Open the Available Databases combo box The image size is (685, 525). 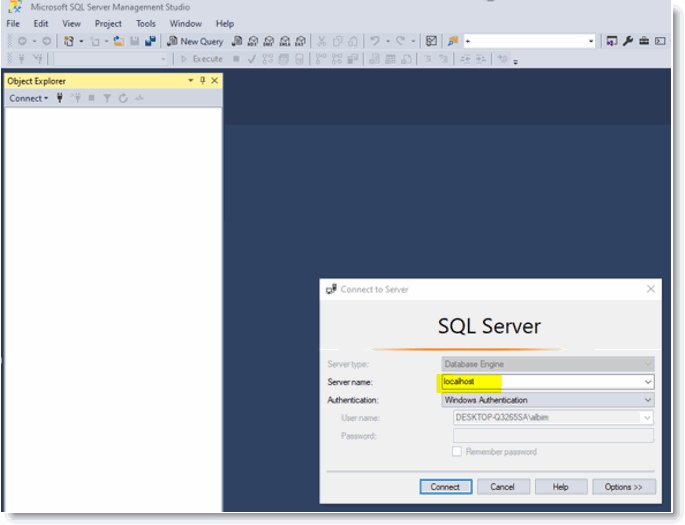[110, 59]
